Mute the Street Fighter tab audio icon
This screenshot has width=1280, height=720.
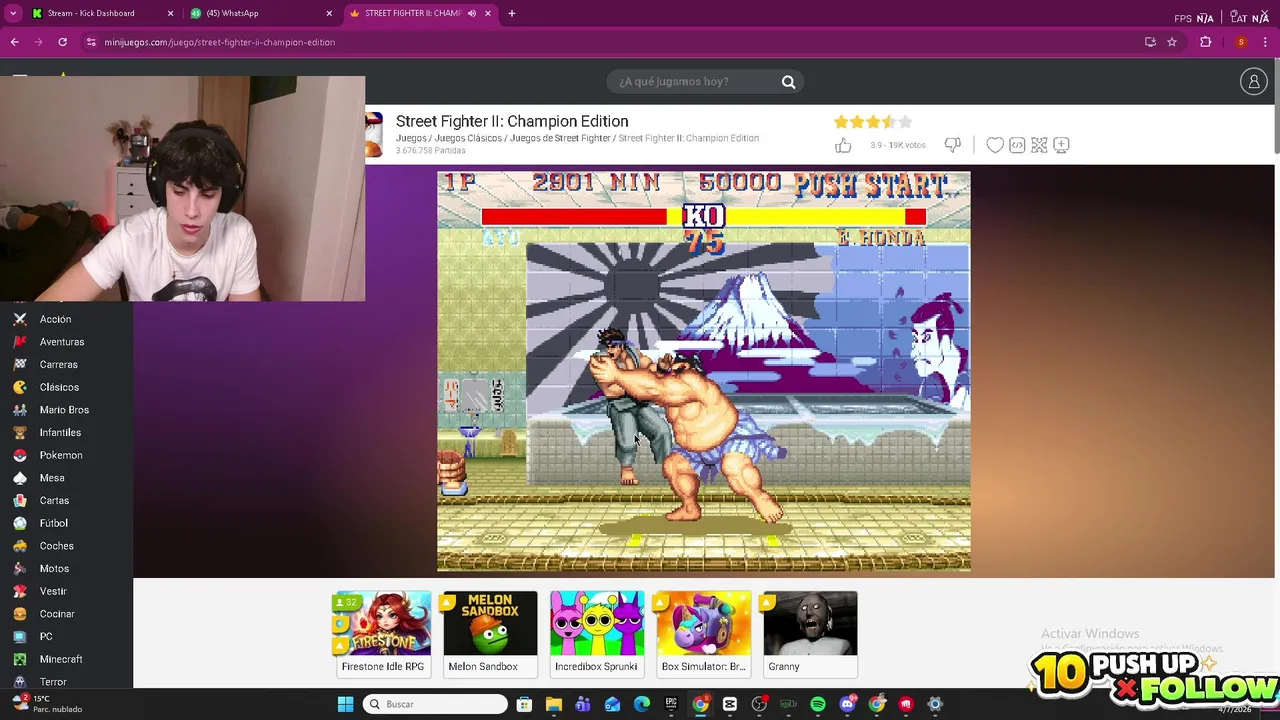[471, 13]
